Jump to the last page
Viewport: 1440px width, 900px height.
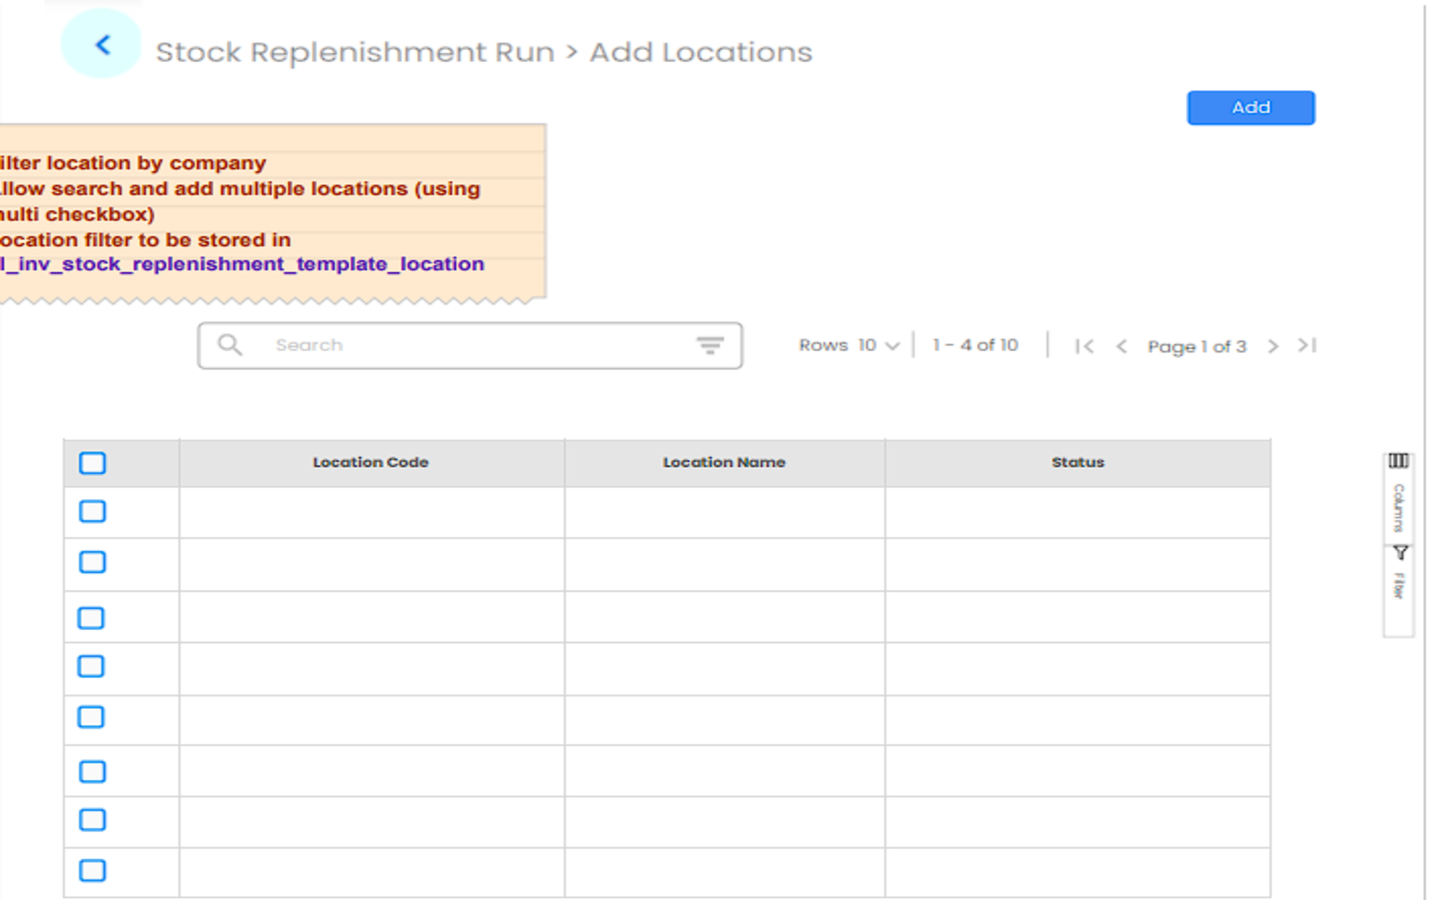point(1307,346)
